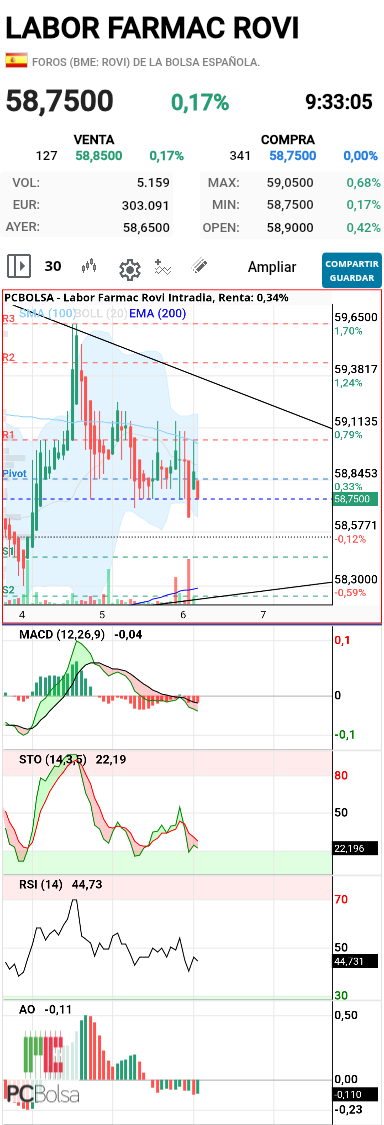Click the VENTA price 58,8500

coord(99,156)
